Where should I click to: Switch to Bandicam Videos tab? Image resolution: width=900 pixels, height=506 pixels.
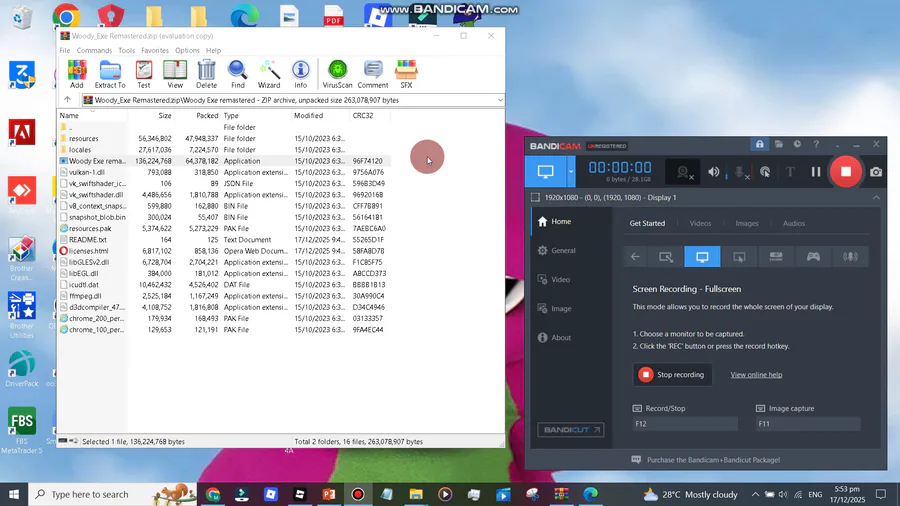700,223
